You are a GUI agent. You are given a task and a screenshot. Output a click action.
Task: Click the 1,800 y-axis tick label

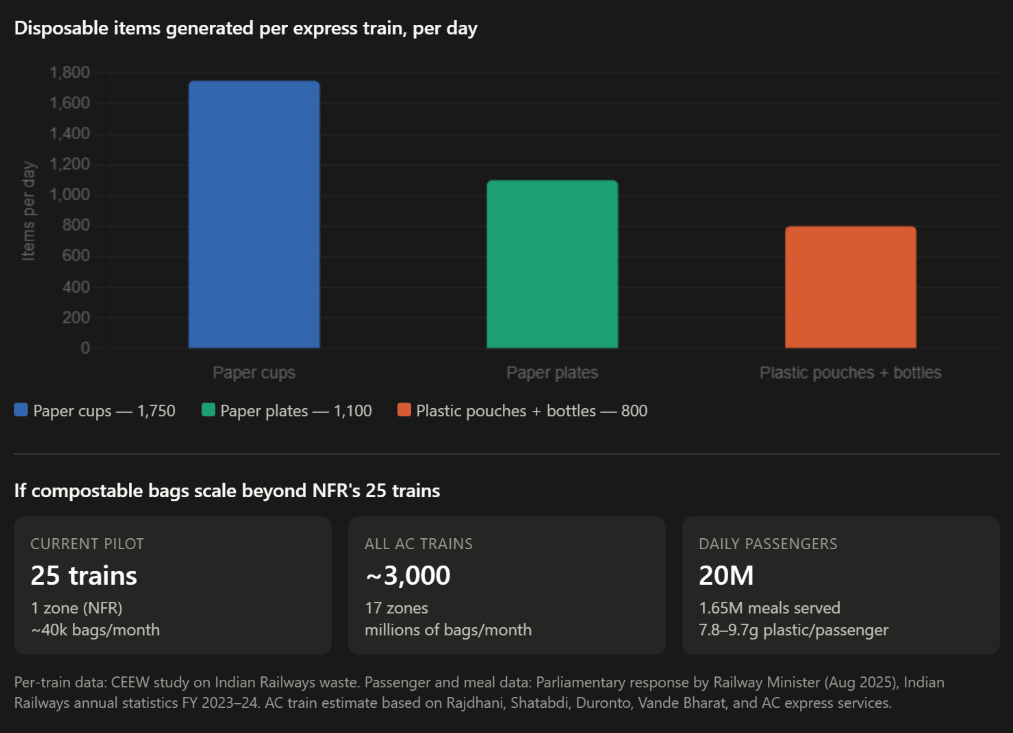coord(69,73)
